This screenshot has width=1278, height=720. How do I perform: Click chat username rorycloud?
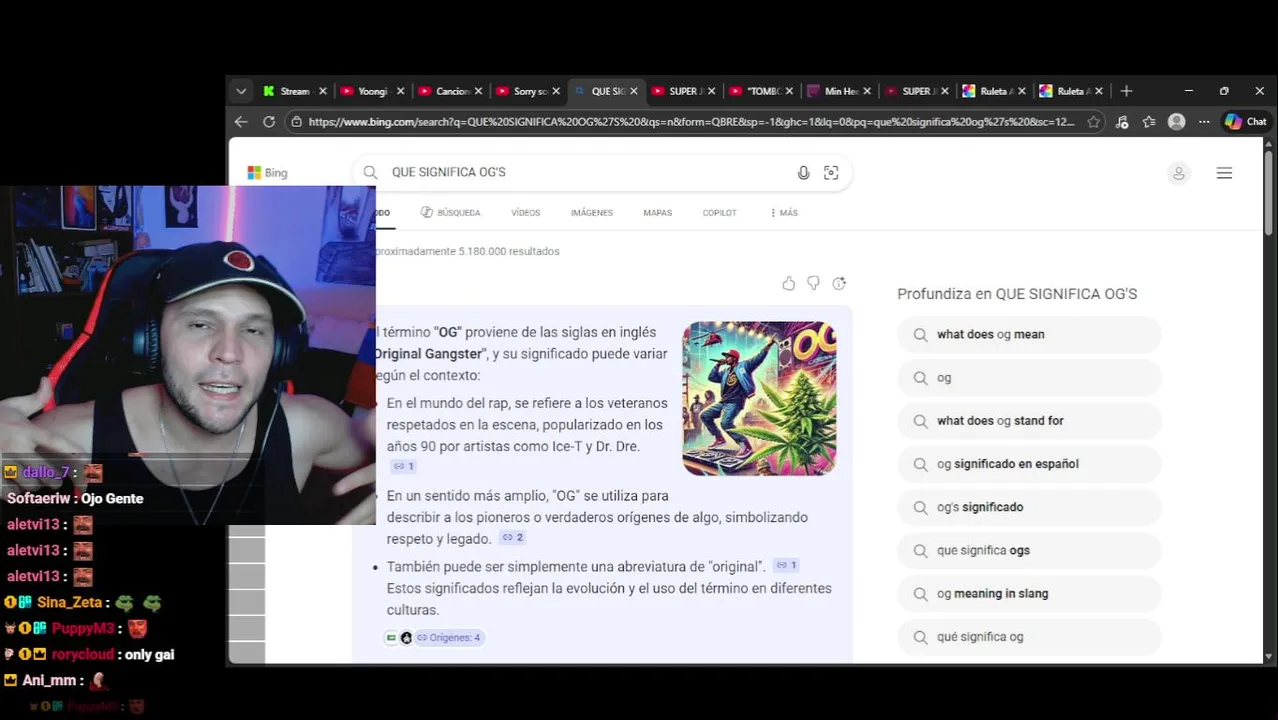click(x=83, y=654)
